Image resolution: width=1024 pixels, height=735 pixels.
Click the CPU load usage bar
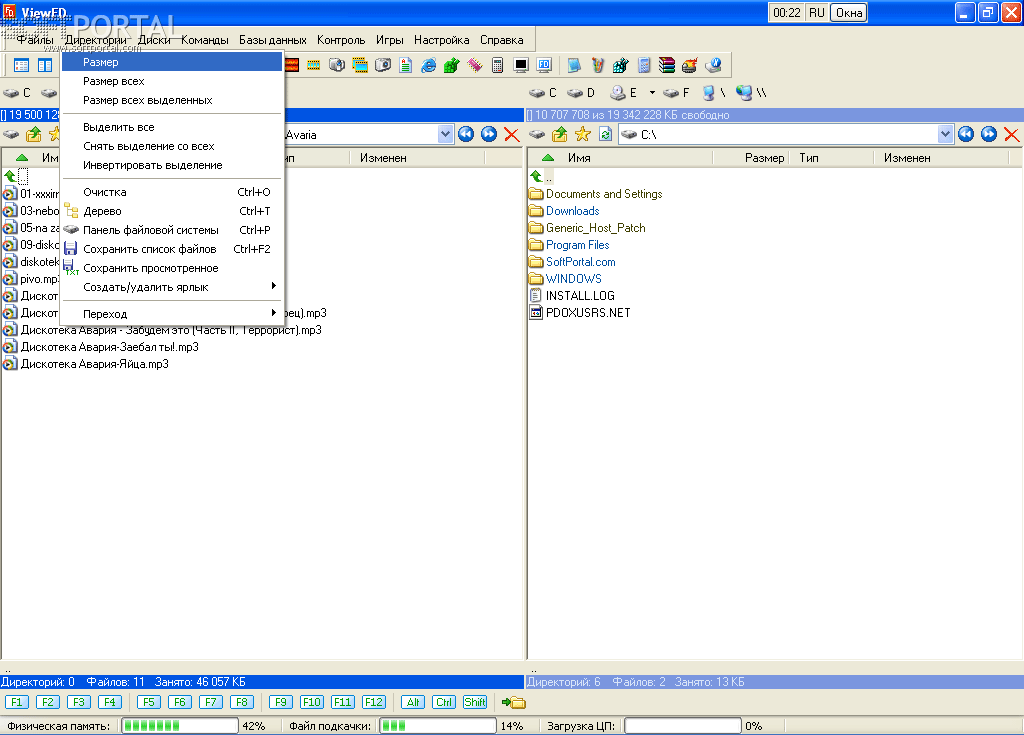click(683, 725)
